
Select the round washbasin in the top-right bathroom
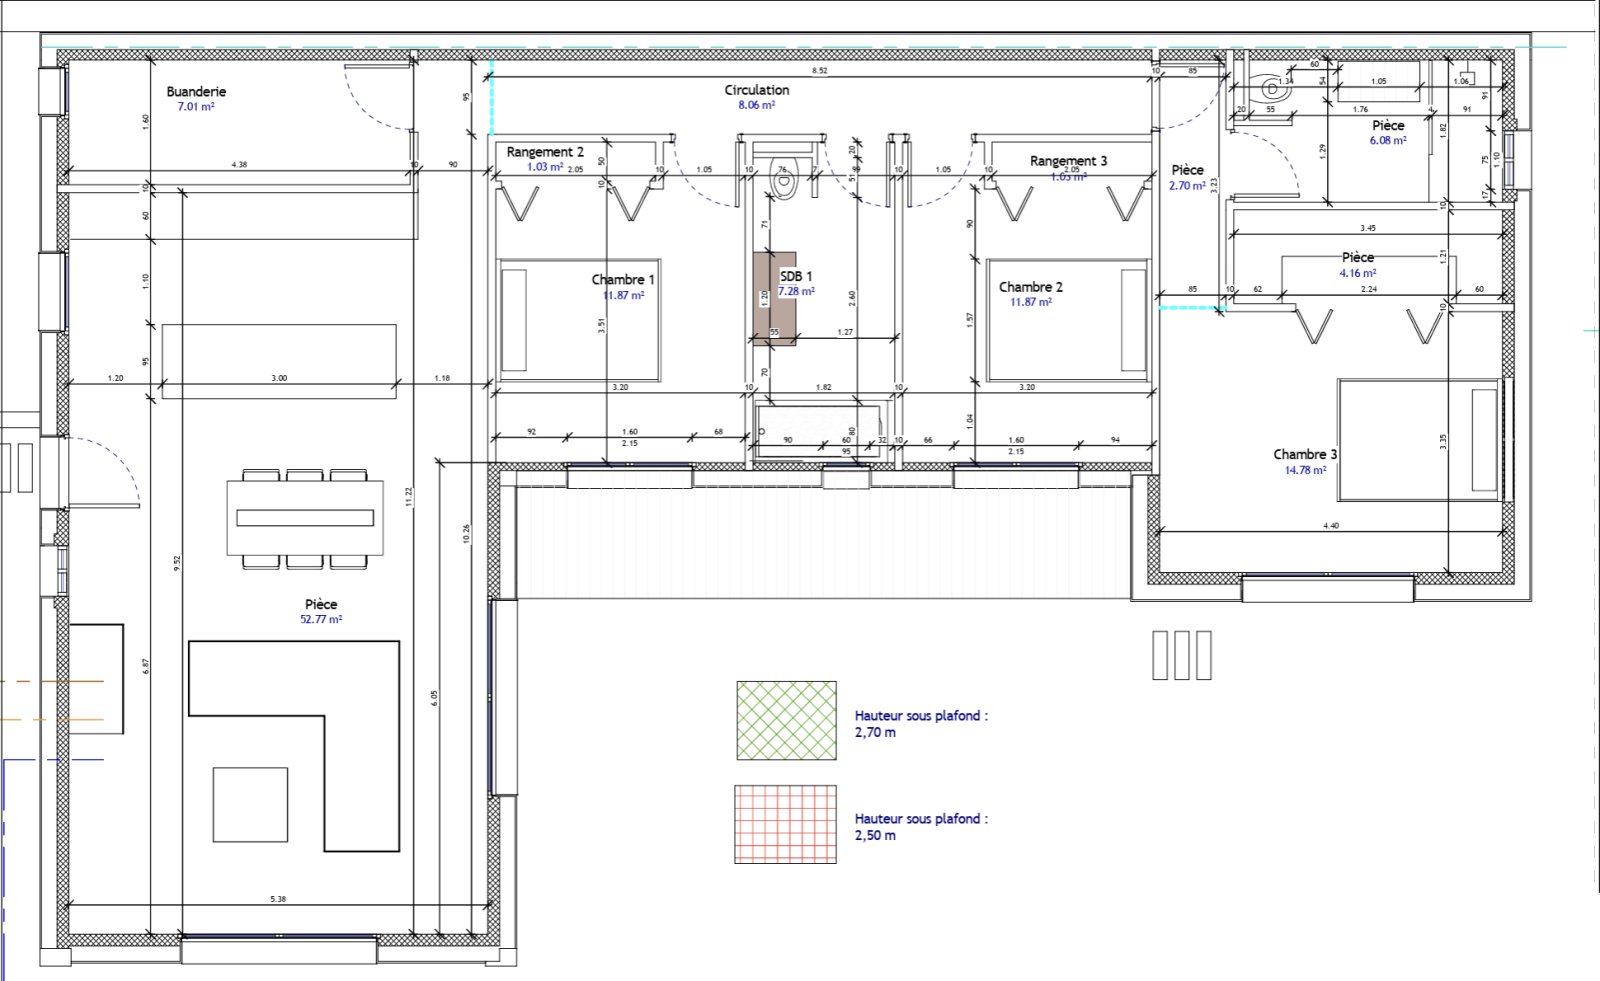[x=1272, y=88]
